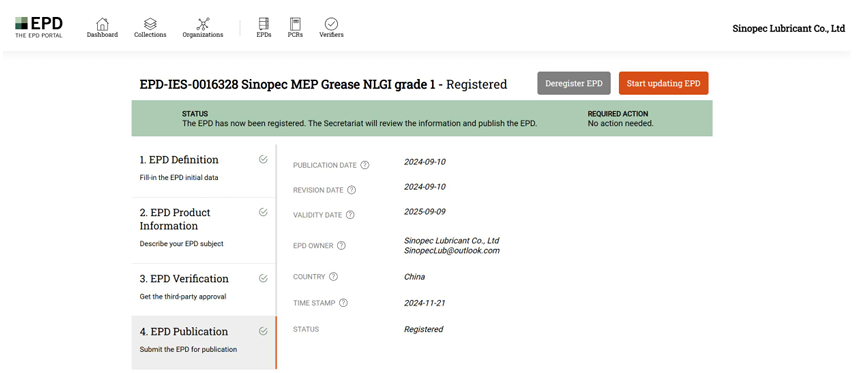Click the Deregister EPD button

574,83
